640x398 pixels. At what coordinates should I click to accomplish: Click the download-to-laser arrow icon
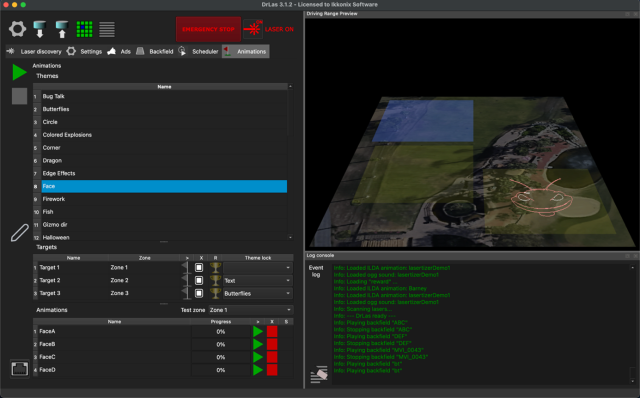[40, 29]
